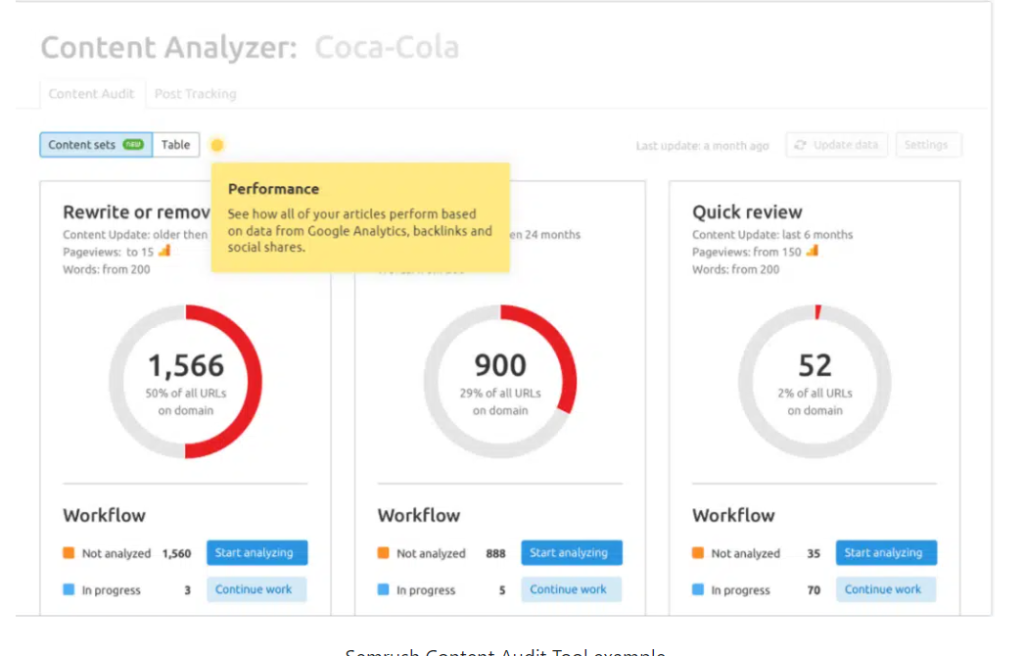Click the 52 donut chart
Screen dimensions: 1024x656
coord(815,382)
